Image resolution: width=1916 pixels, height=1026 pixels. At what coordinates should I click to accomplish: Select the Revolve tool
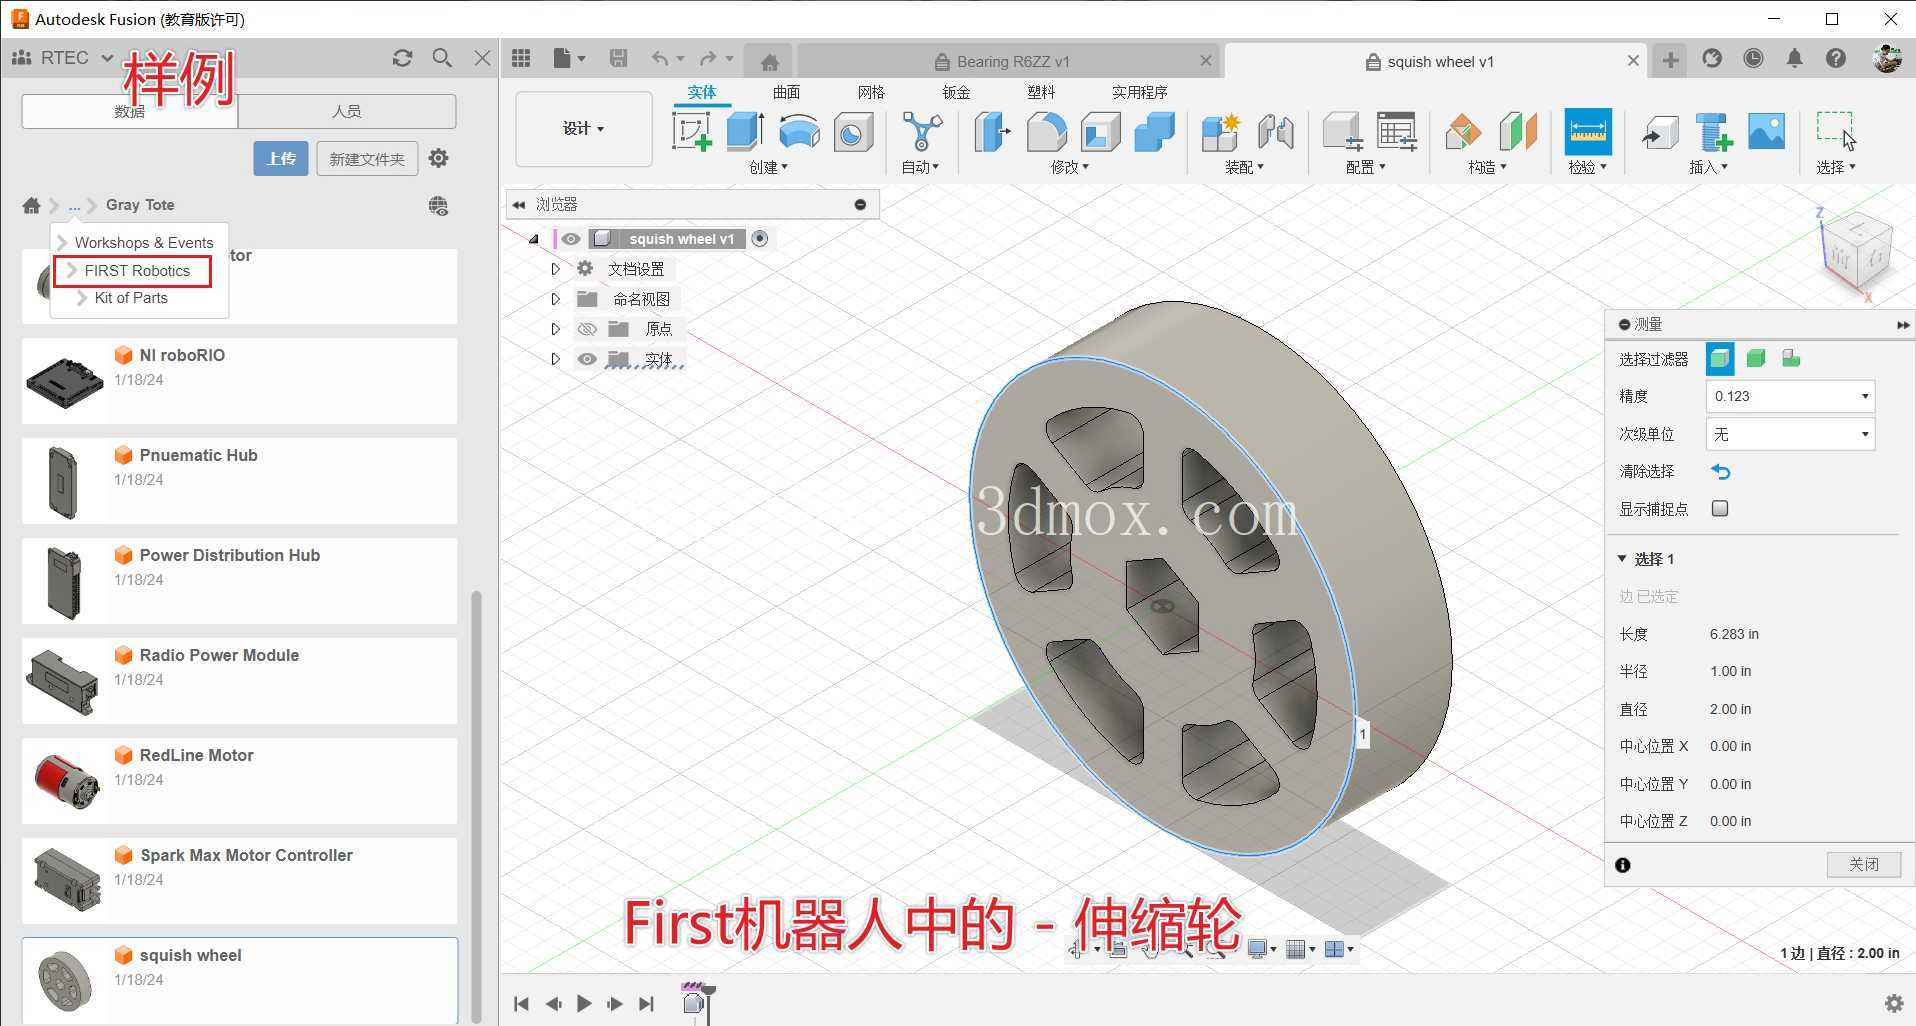(x=799, y=132)
